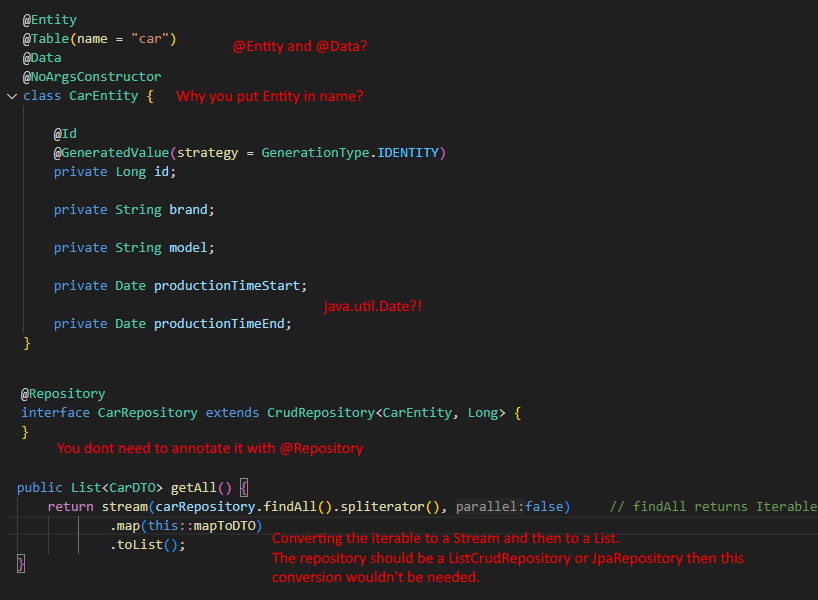The height and width of the screenshot is (600, 818).
Task: Click the this::mapToDTO method reference
Action: pyautogui.click(x=202, y=526)
